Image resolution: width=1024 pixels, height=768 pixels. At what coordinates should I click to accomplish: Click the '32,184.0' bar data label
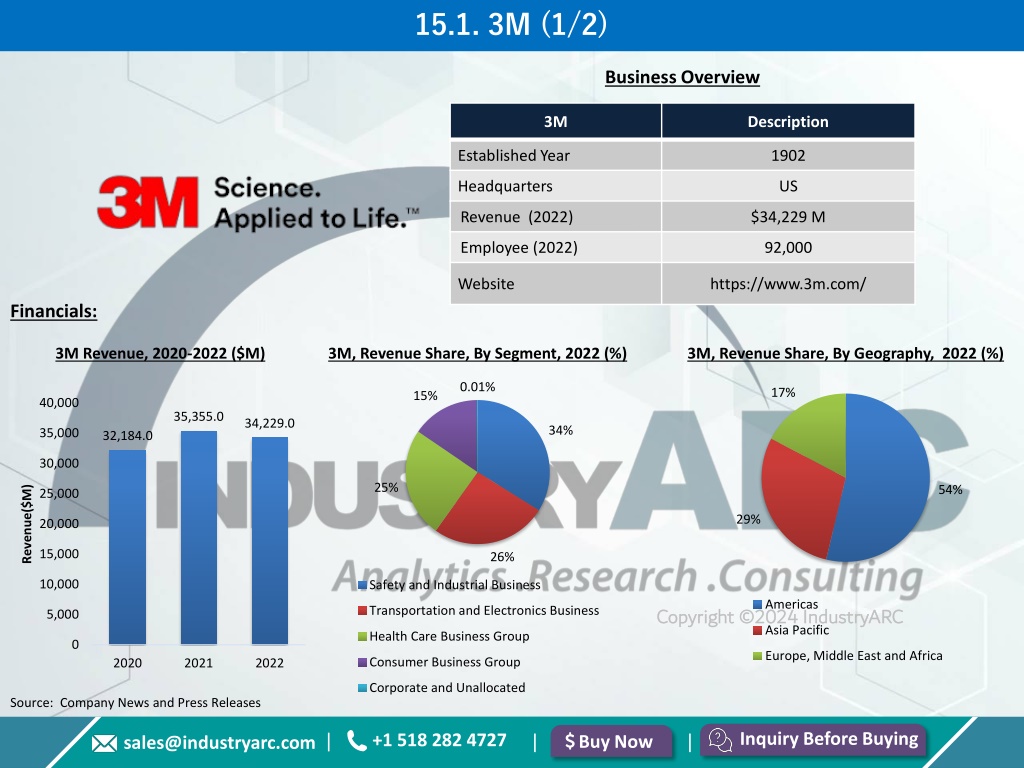pyautogui.click(x=127, y=436)
